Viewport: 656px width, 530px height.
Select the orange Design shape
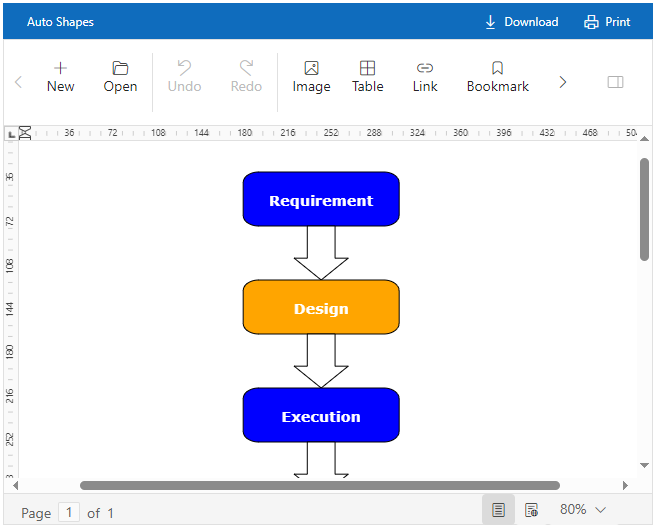click(321, 307)
